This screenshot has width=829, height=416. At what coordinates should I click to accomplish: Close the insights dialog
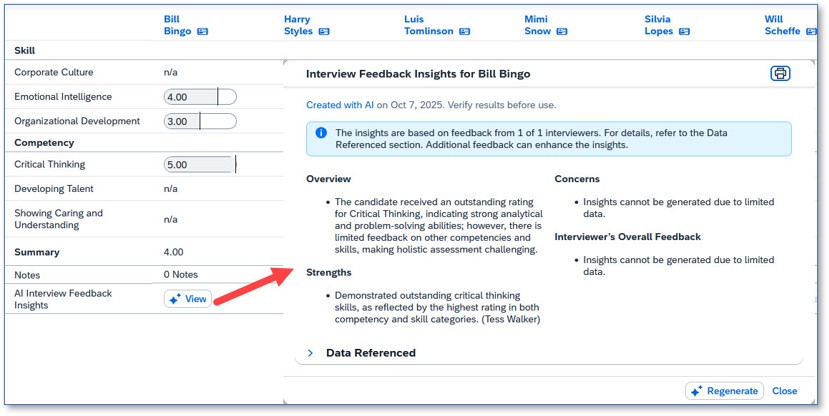784,391
